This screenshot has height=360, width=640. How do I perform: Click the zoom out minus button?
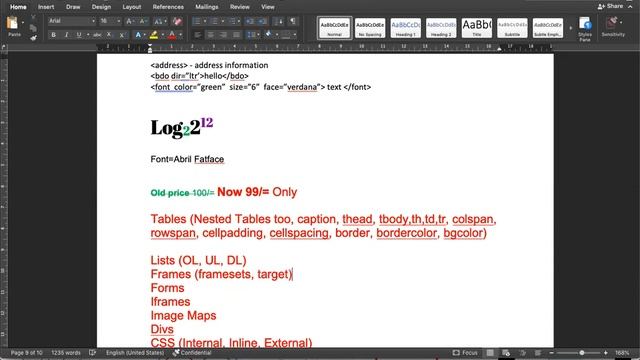coord(551,353)
